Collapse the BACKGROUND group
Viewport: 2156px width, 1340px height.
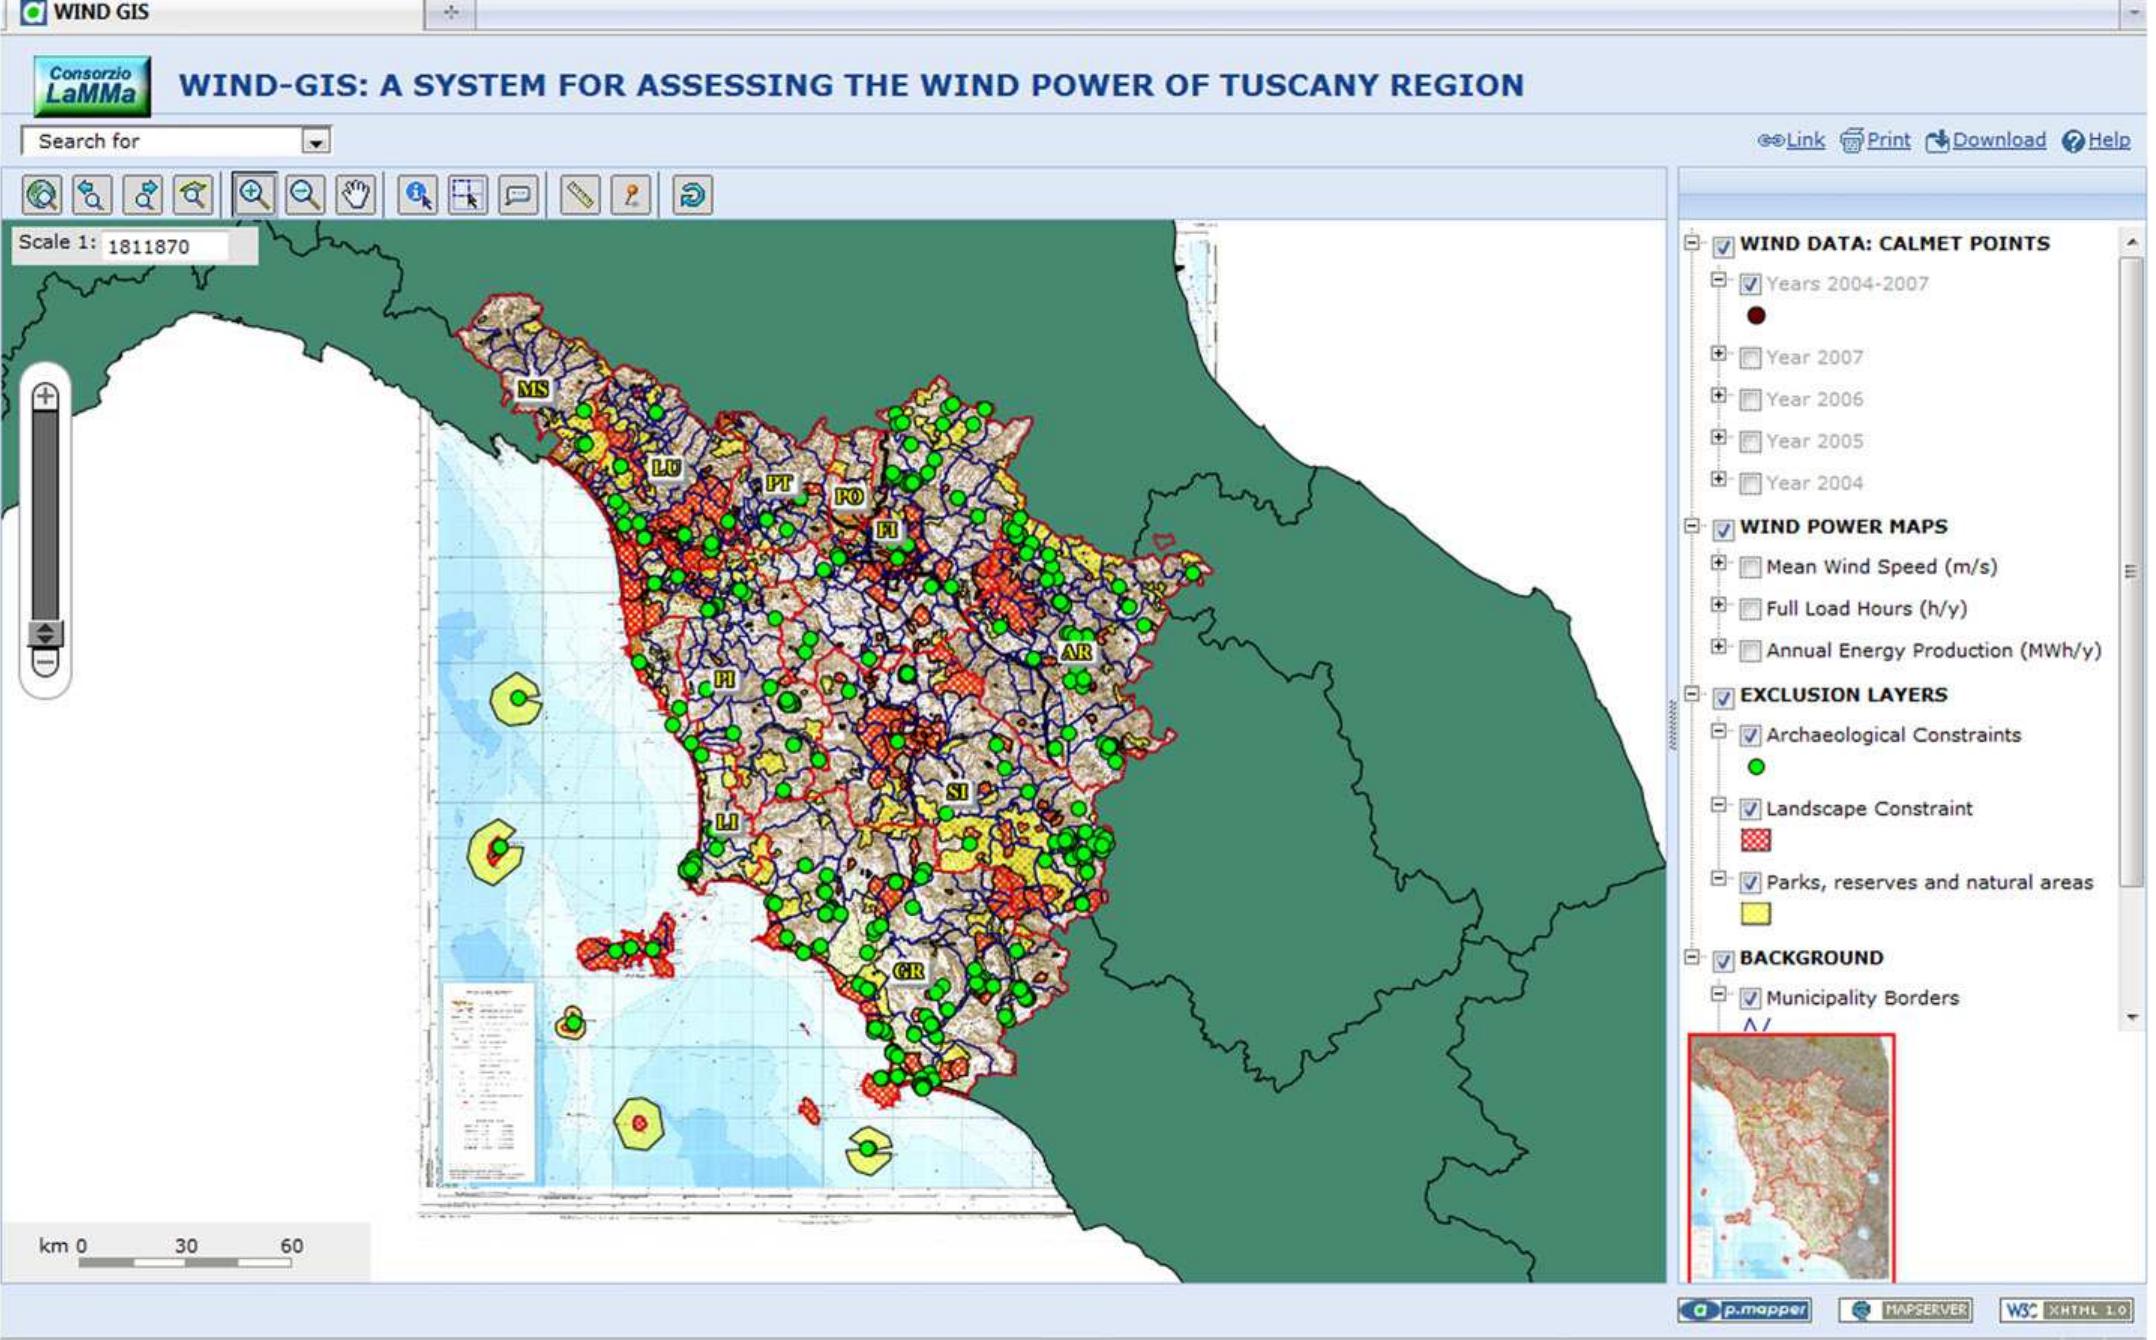pyautogui.click(x=1692, y=957)
